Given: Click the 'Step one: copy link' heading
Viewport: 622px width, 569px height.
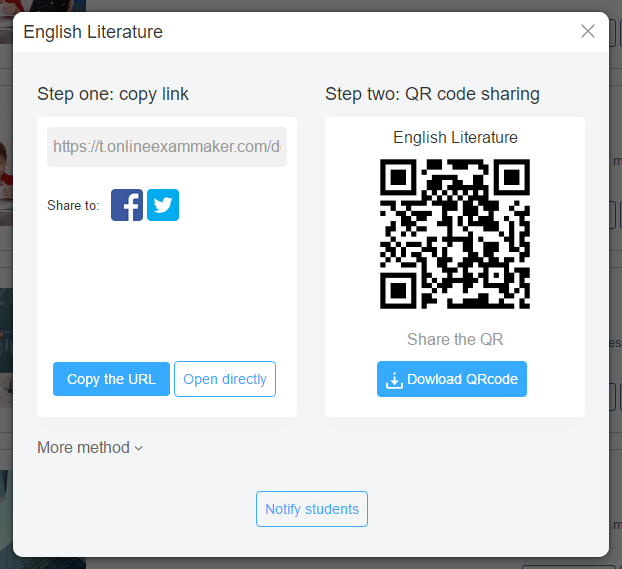Looking at the screenshot, I should 113,94.
